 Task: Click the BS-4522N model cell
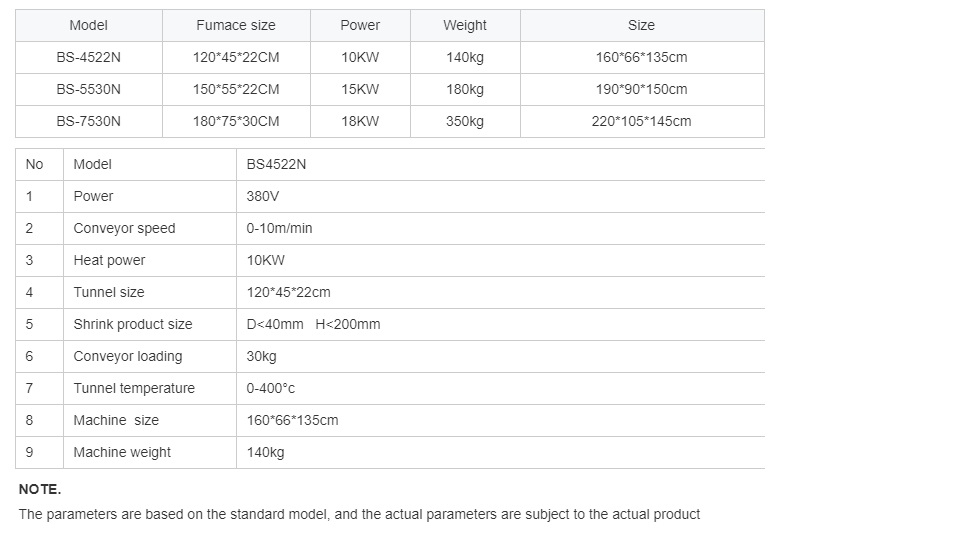click(x=89, y=57)
